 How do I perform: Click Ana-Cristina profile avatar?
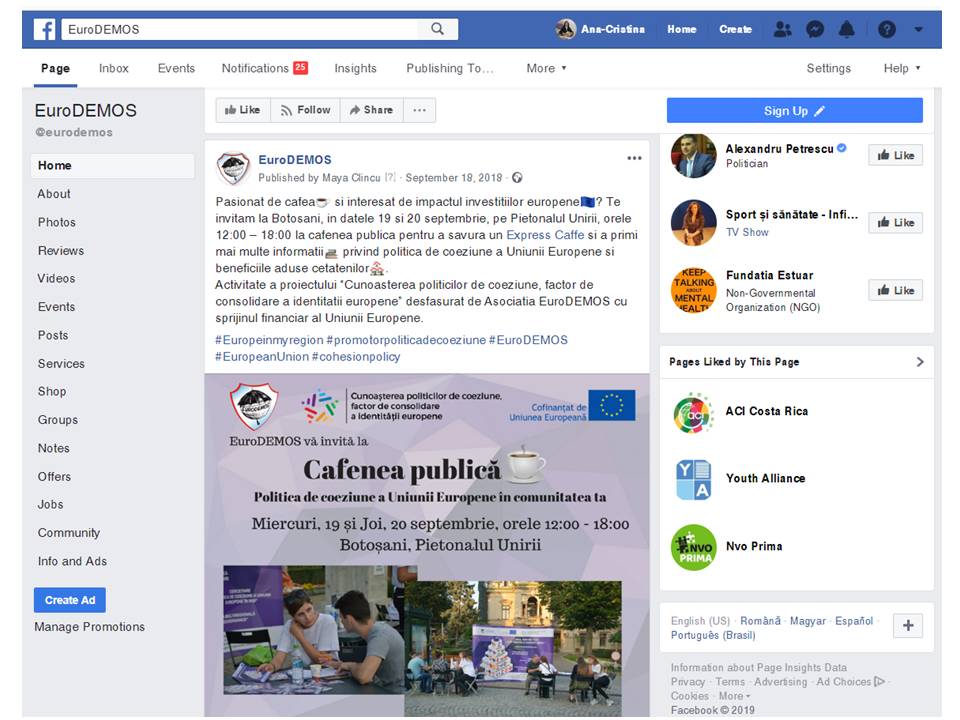[566, 29]
